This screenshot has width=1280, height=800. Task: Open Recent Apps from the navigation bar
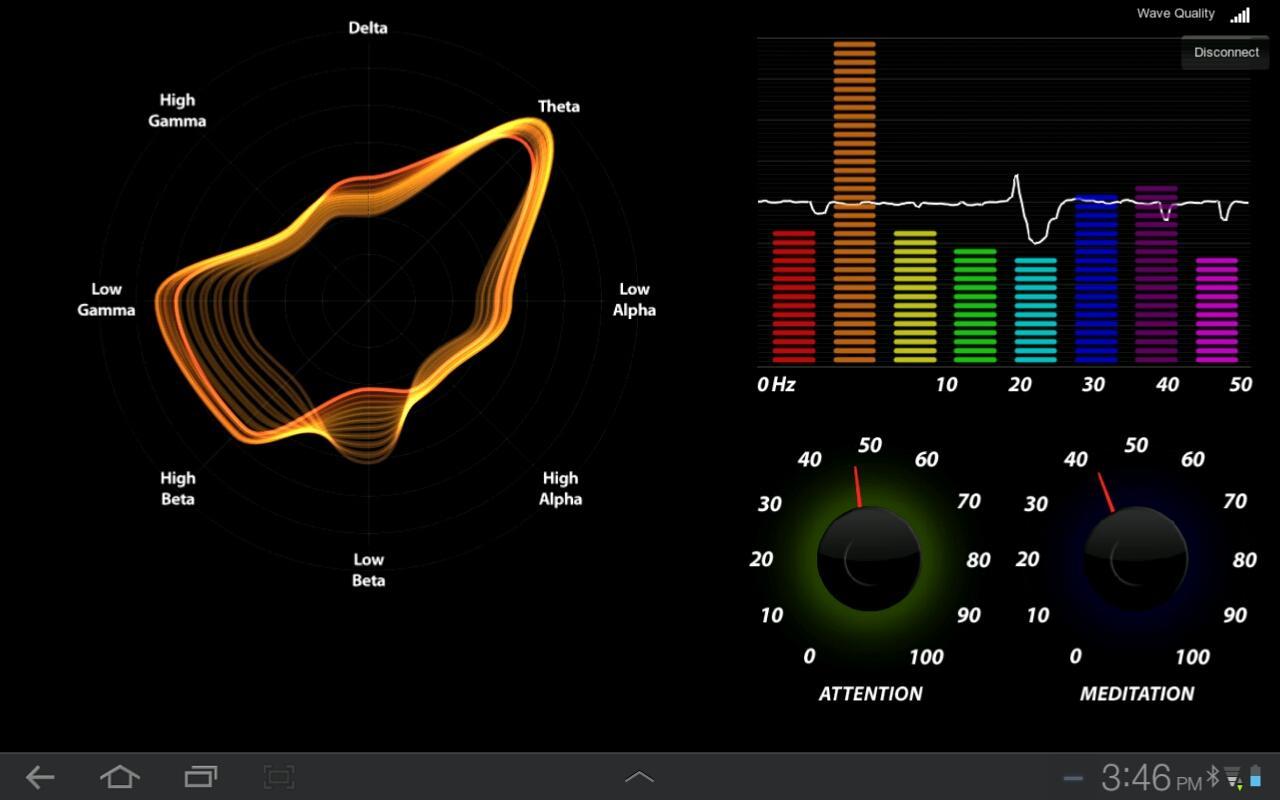(198, 776)
